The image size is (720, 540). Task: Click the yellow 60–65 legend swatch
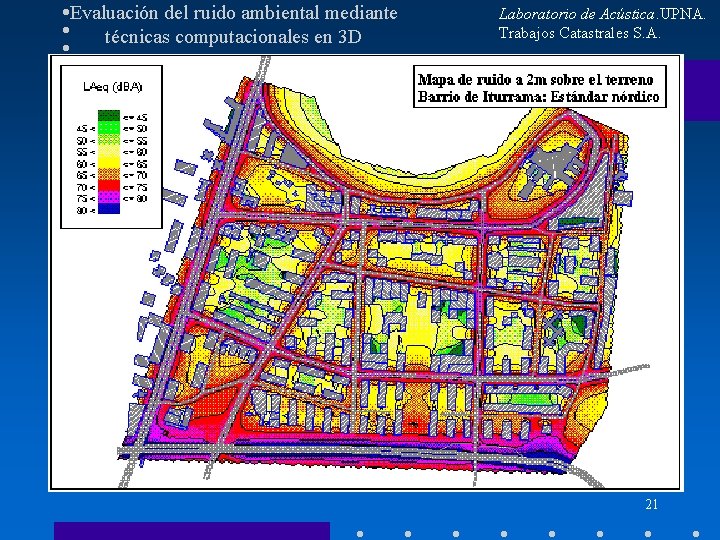coord(109,163)
